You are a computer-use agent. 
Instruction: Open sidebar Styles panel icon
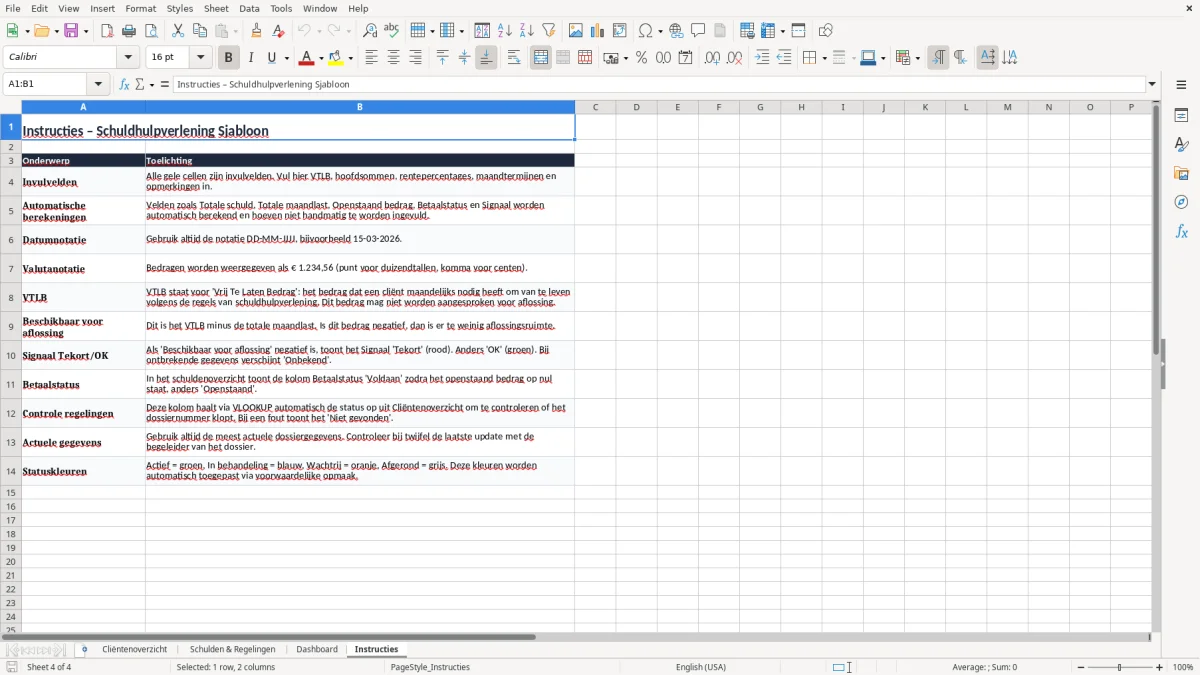pos(1181,144)
